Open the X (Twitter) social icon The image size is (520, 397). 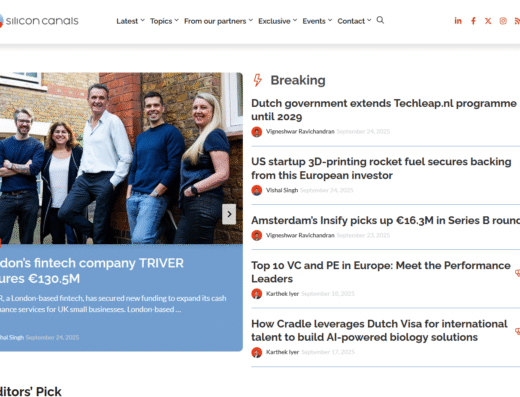pyautogui.click(x=488, y=21)
